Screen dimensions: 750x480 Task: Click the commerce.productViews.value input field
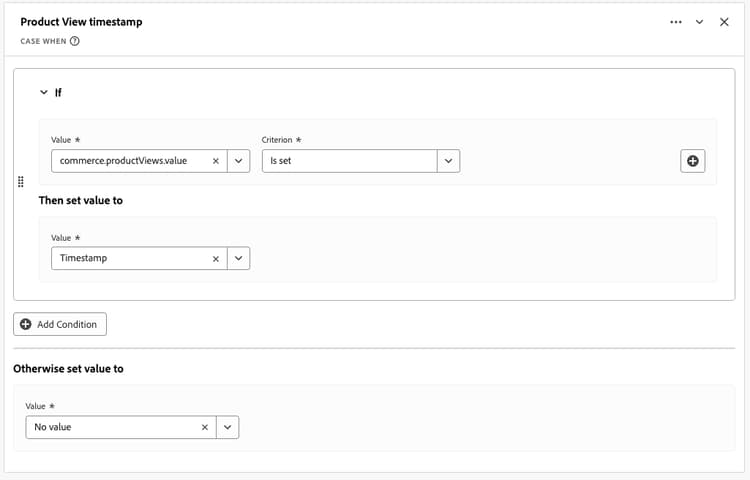139,161
